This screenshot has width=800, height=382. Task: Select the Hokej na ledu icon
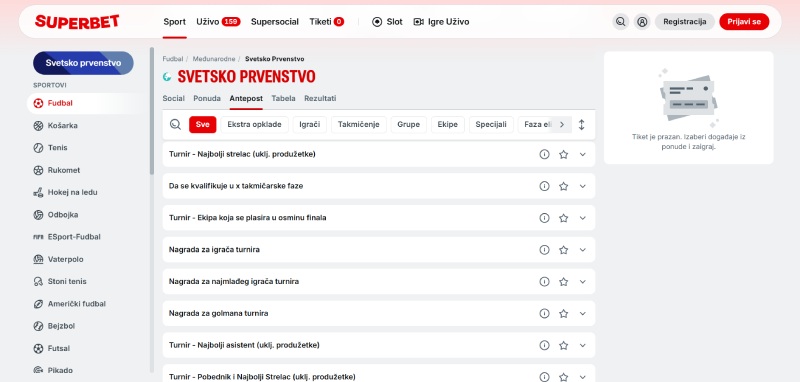click(x=38, y=192)
